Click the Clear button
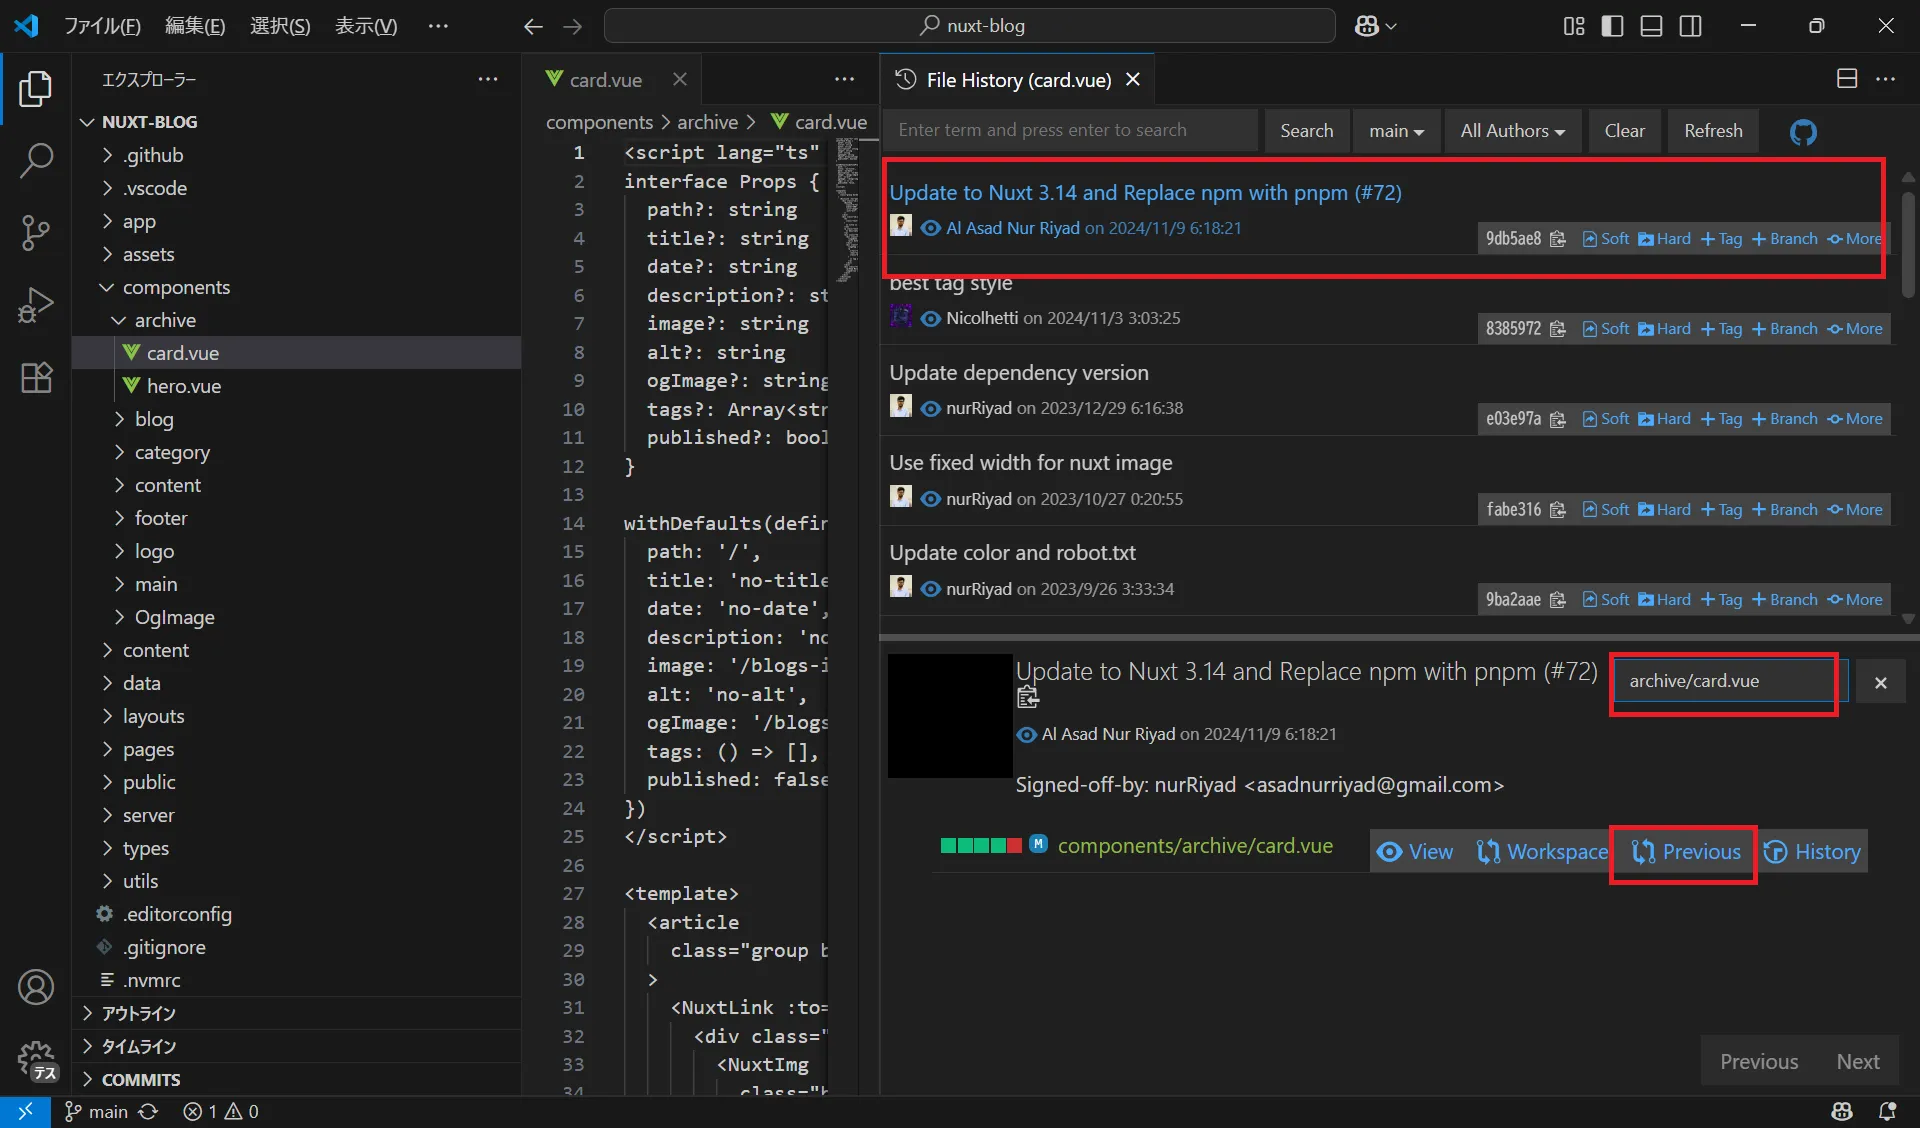1920x1128 pixels. pos(1624,131)
